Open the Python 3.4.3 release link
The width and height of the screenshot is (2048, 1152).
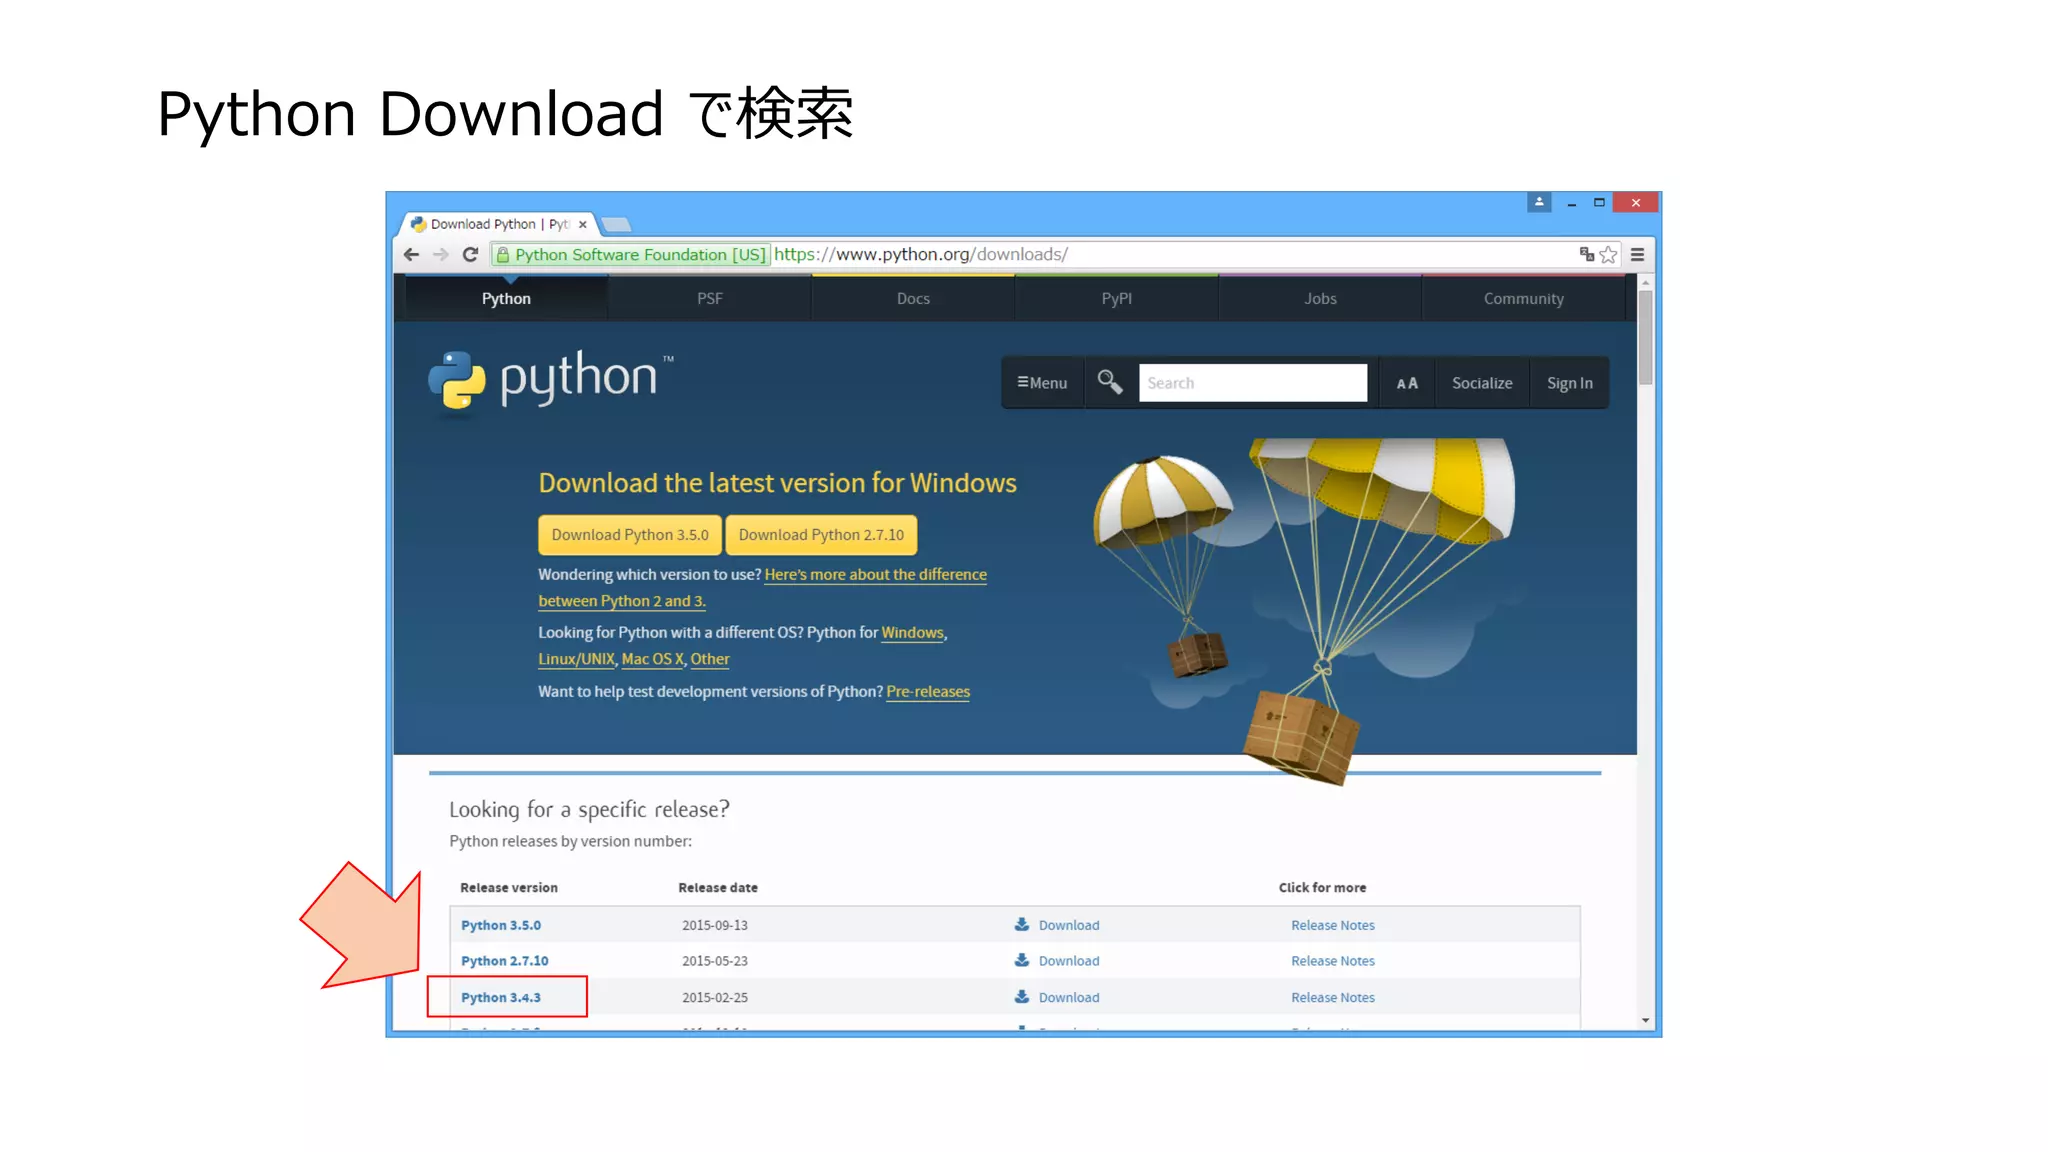coord(501,997)
